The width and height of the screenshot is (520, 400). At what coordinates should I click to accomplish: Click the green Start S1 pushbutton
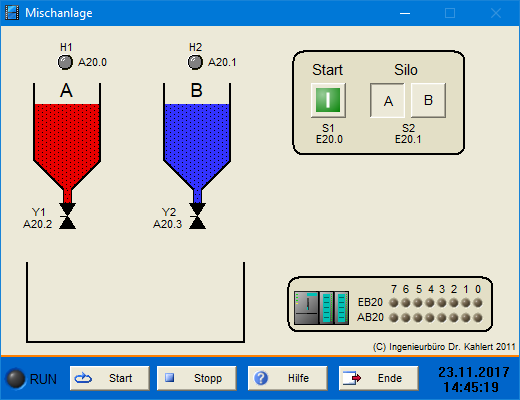(x=328, y=100)
